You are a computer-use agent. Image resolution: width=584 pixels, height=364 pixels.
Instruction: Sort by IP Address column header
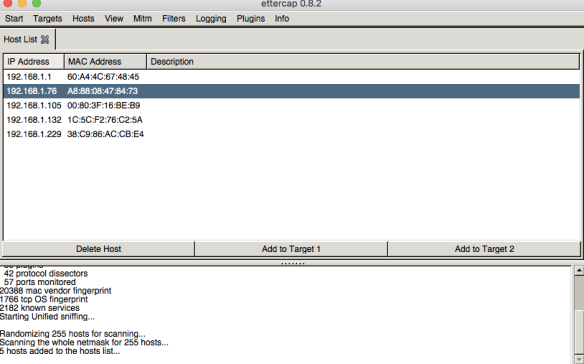tap(34, 61)
